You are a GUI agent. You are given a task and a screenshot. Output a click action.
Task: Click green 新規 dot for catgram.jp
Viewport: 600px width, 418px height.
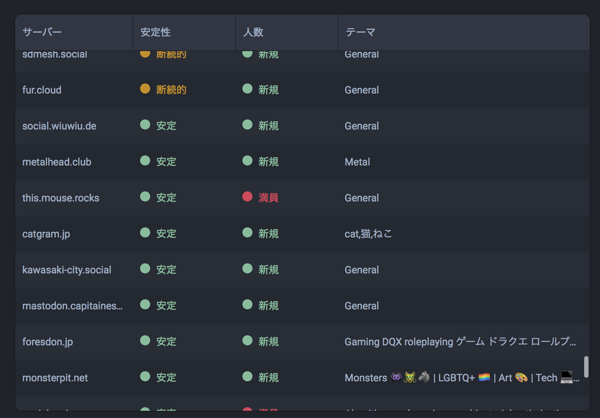coord(247,233)
